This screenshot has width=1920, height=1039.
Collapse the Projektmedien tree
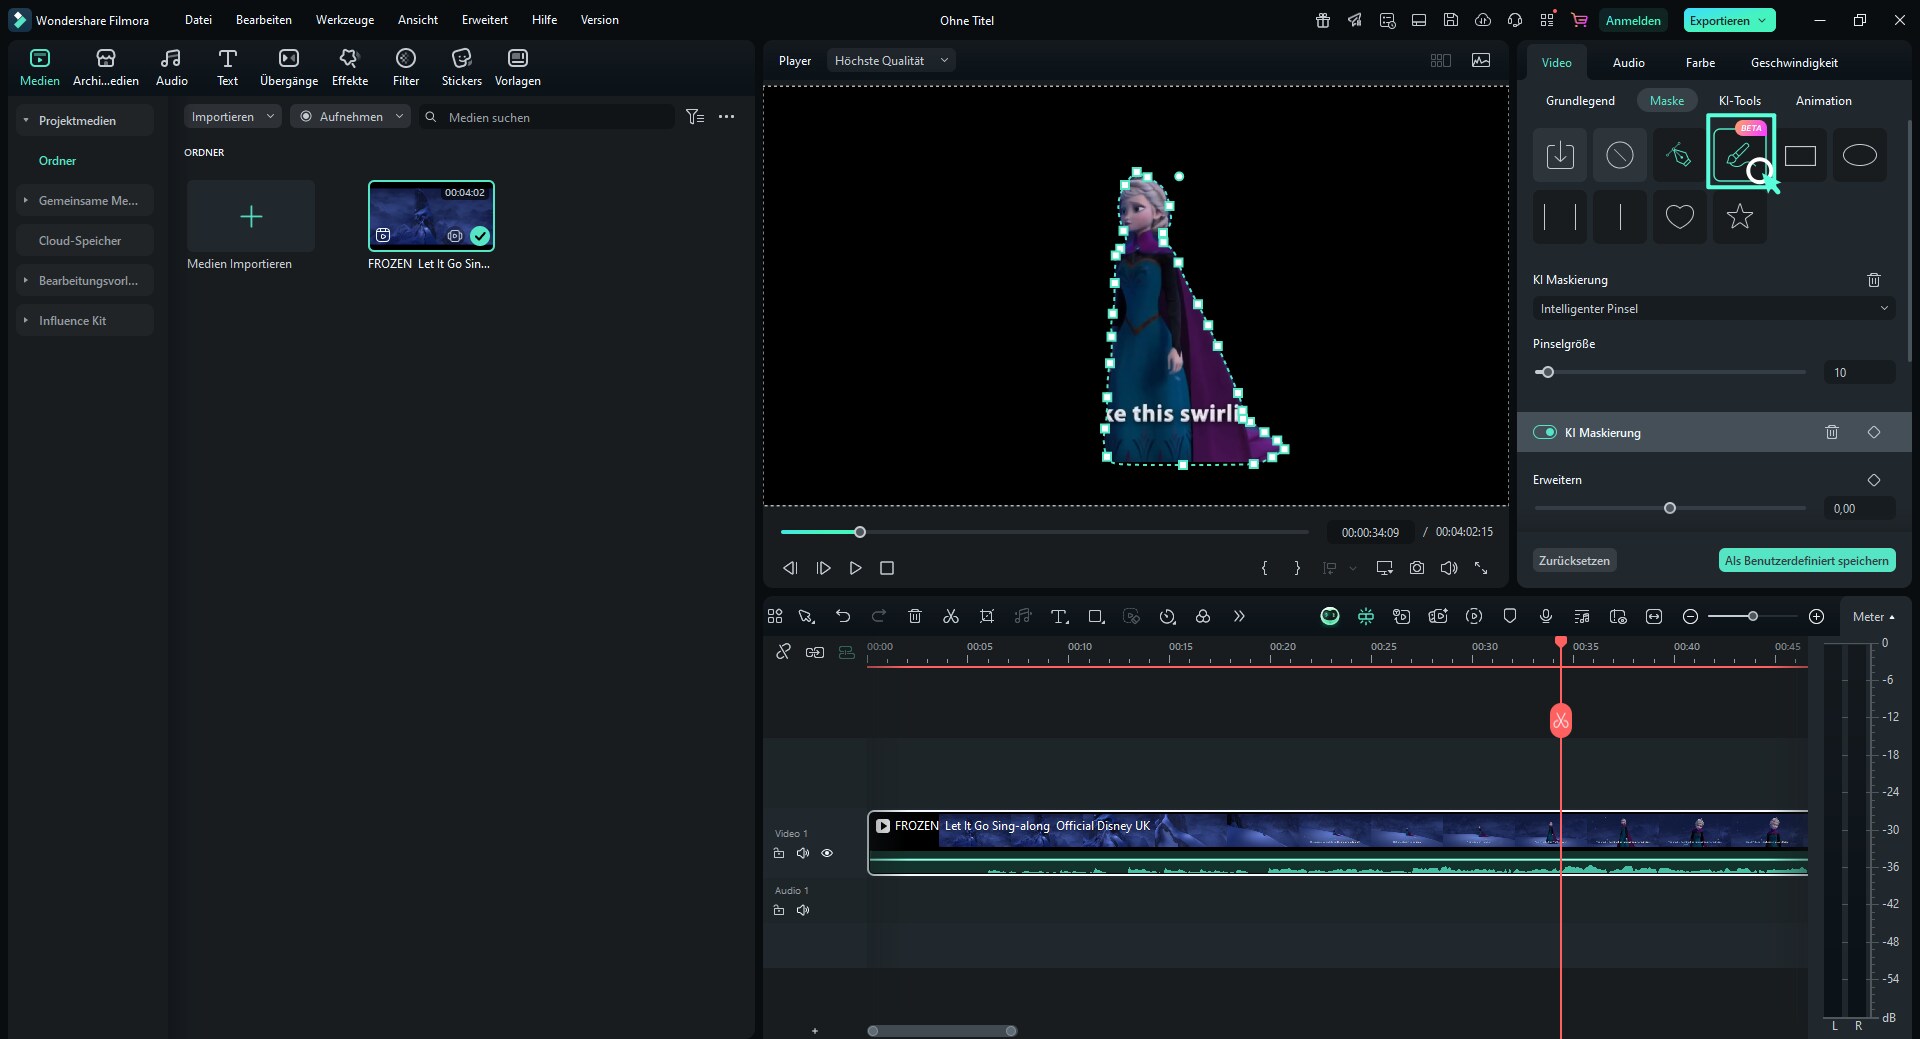tap(26, 121)
